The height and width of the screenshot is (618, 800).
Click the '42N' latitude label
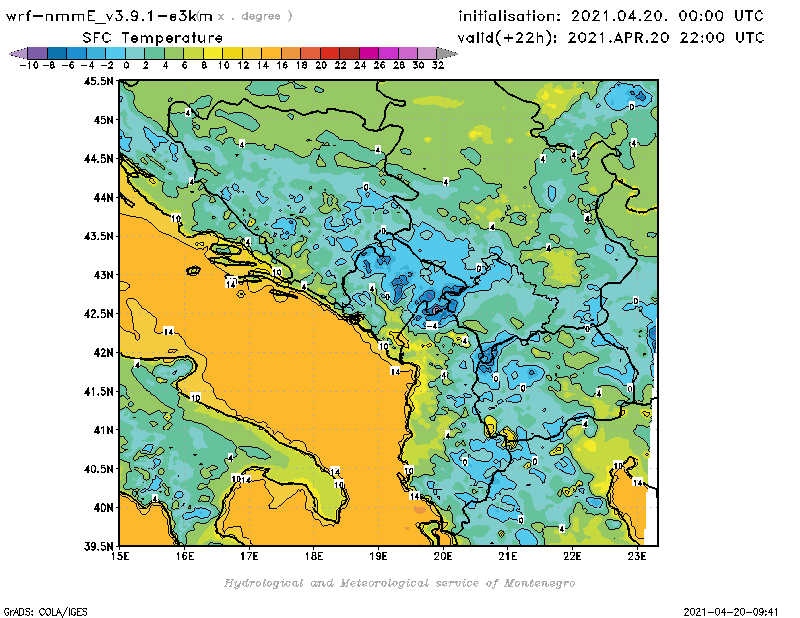click(x=103, y=352)
